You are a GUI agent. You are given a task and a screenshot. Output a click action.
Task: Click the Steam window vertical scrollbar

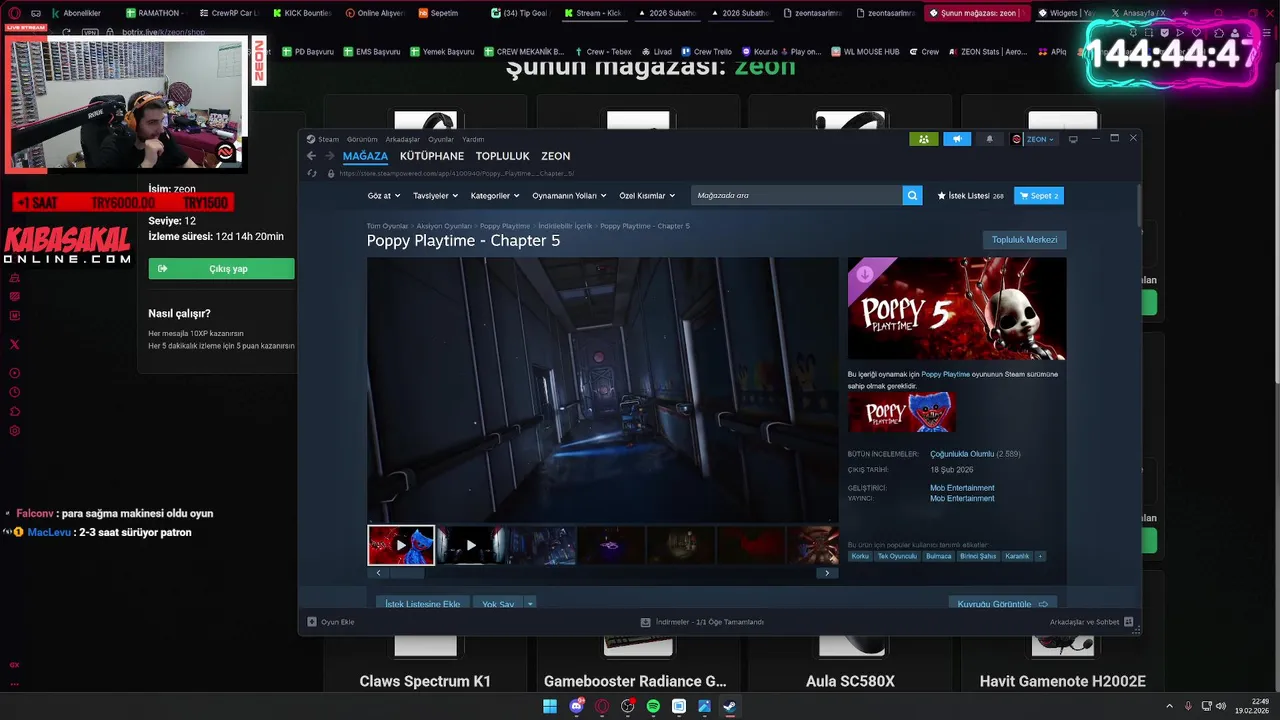[x=1138, y=205]
